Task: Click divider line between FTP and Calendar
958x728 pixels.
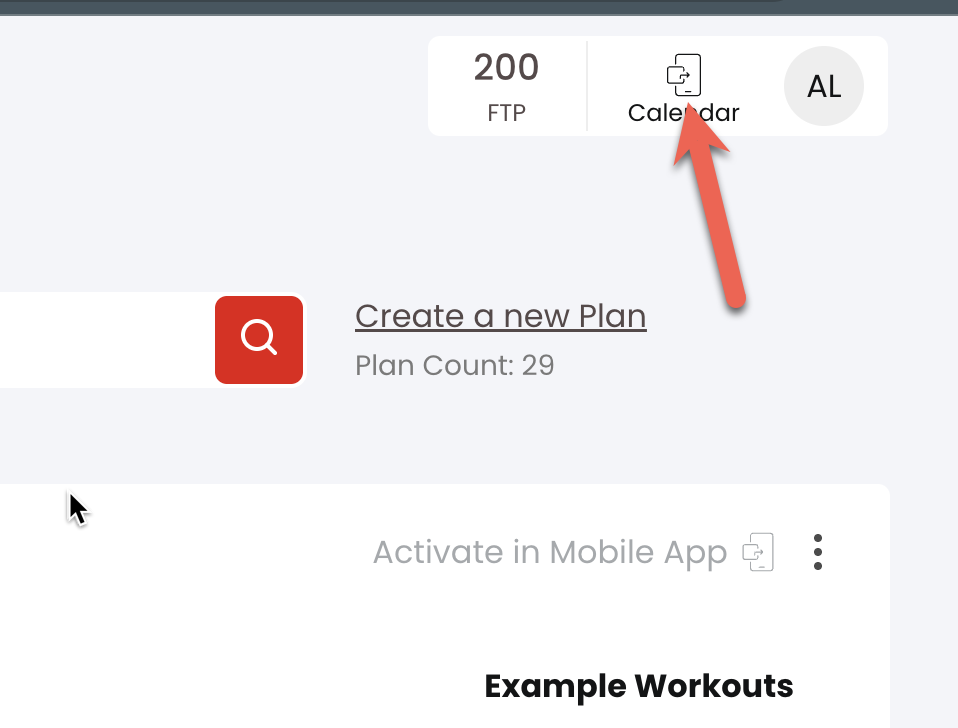Action: (587, 86)
